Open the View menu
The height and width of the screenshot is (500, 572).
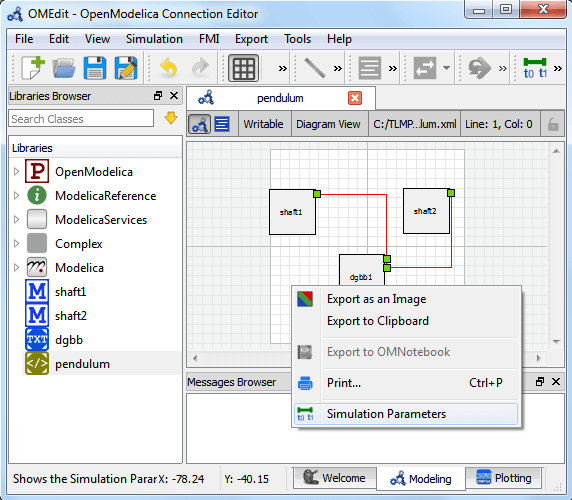tap(97, 39)
